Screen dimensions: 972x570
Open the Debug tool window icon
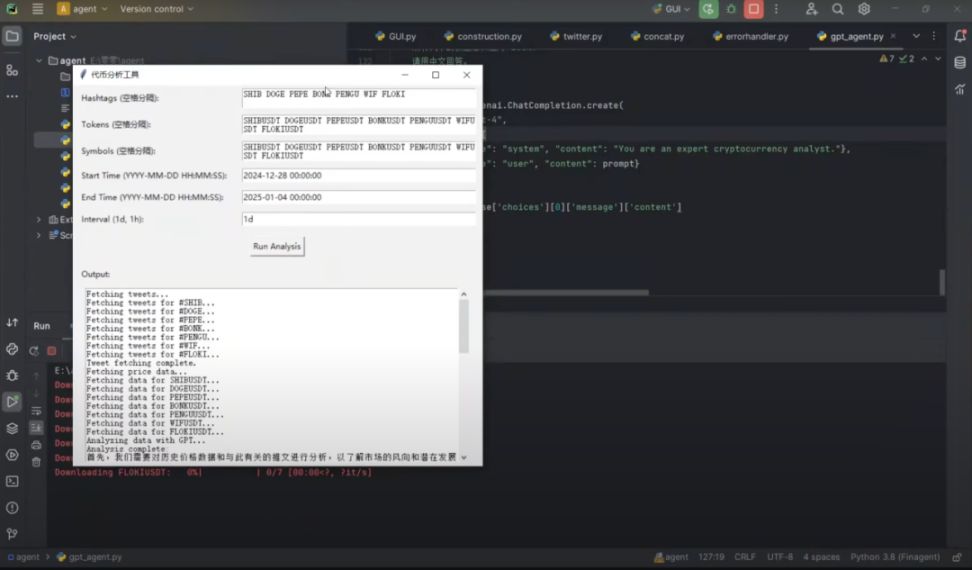click(x=12, y=375)
